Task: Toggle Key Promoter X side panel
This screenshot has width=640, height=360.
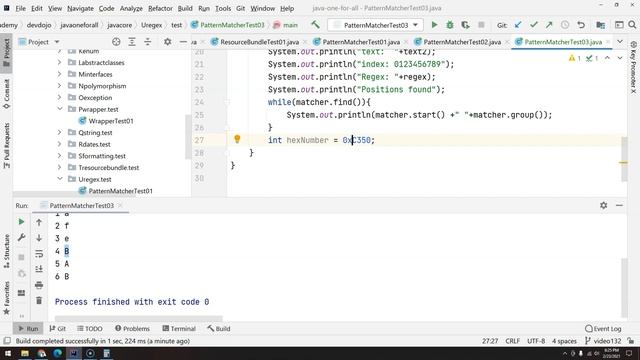Action: point(633,68)
